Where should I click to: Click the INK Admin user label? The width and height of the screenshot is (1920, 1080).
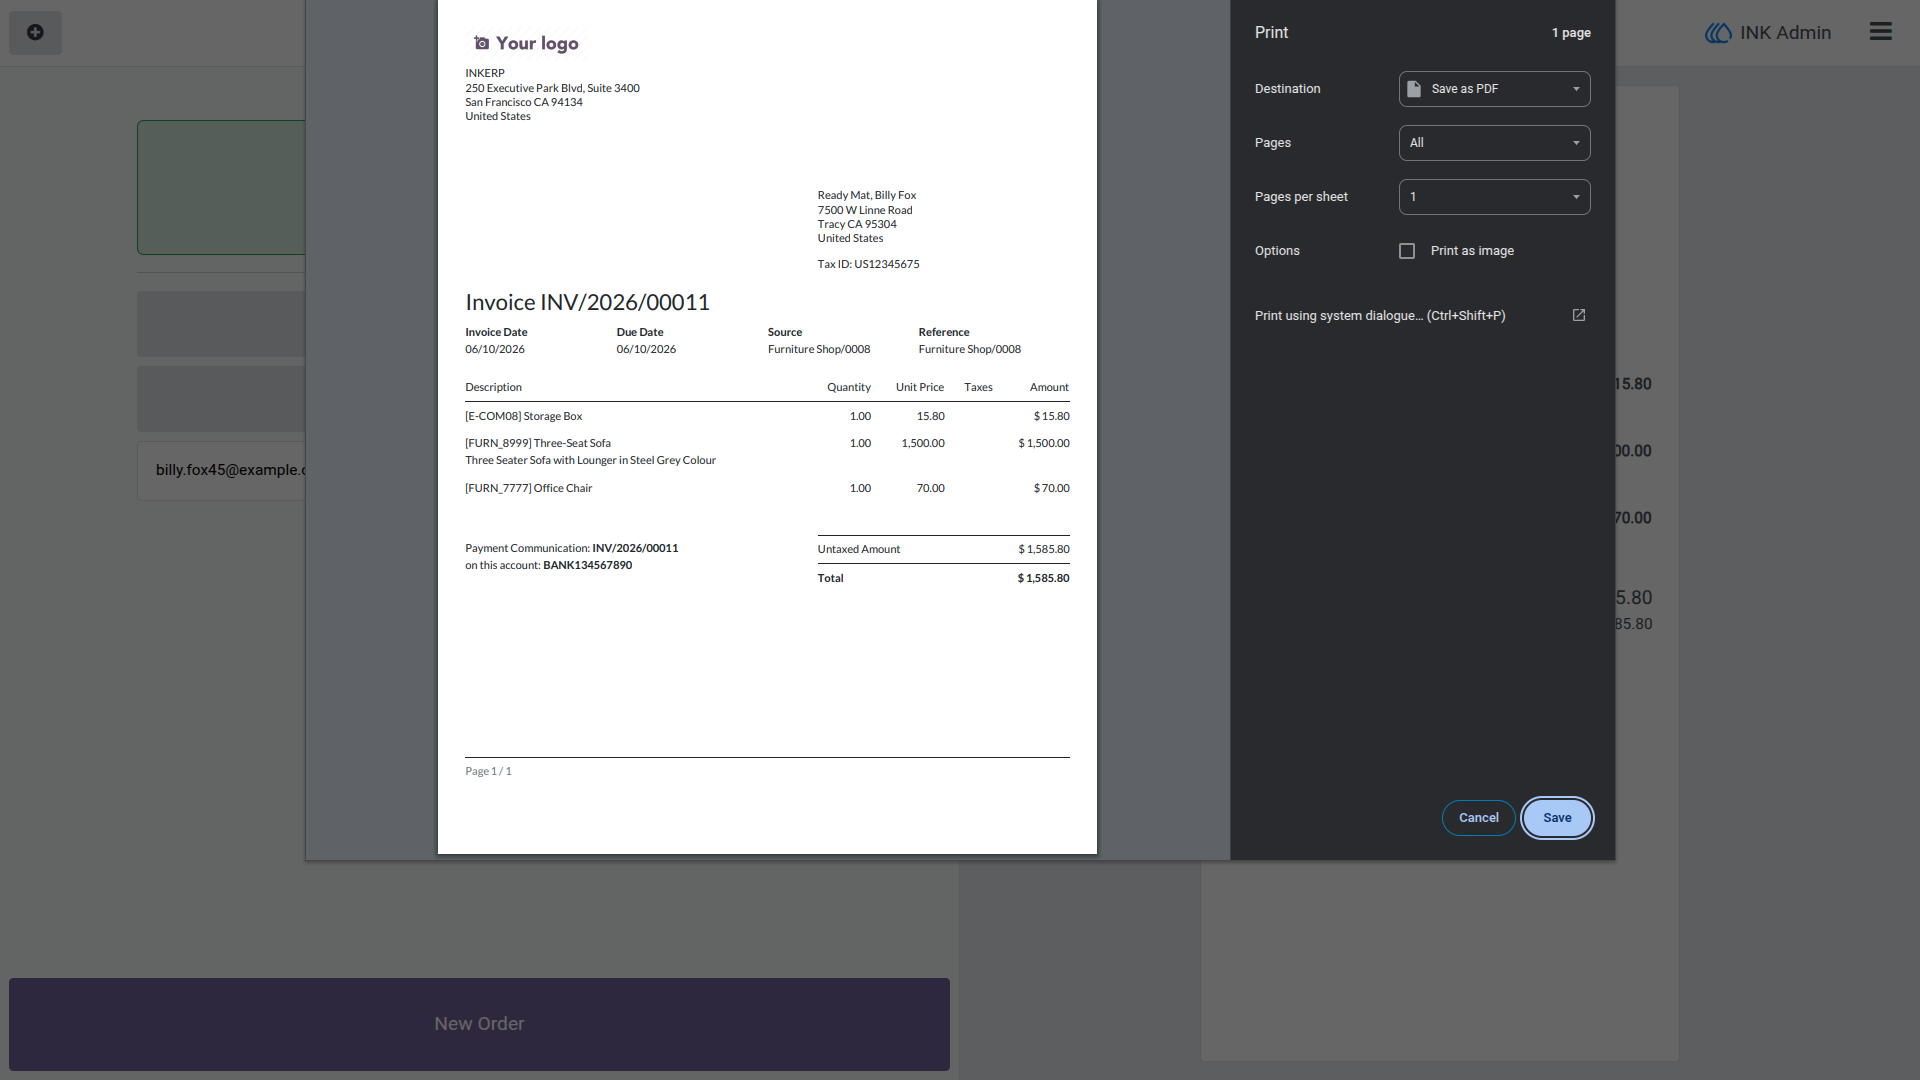tap(1785, 33)
